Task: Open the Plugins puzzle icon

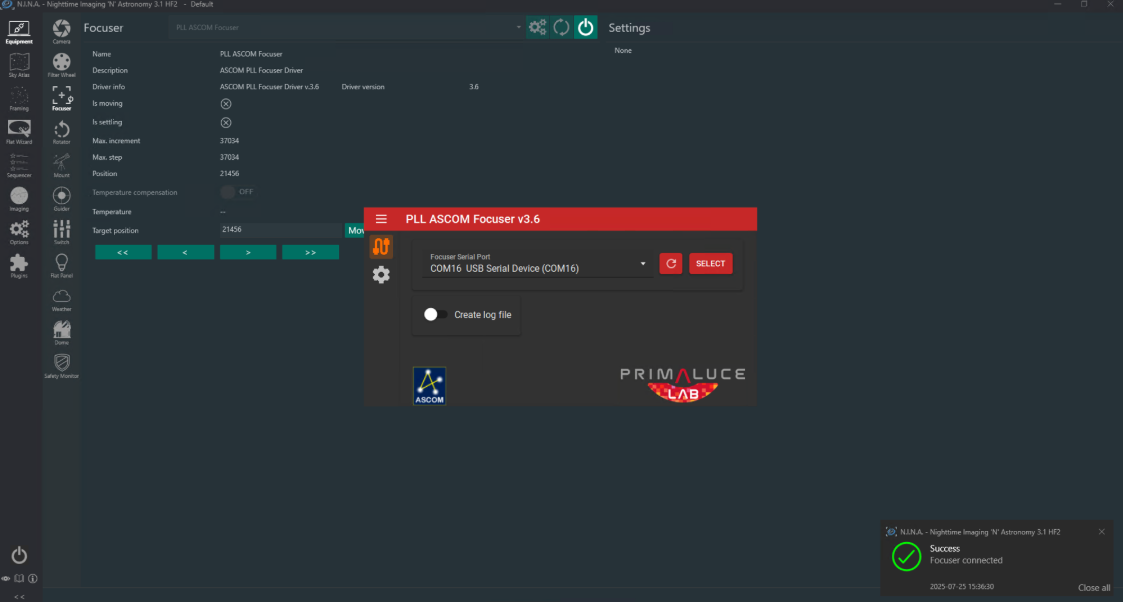Action: pos(19,266)
